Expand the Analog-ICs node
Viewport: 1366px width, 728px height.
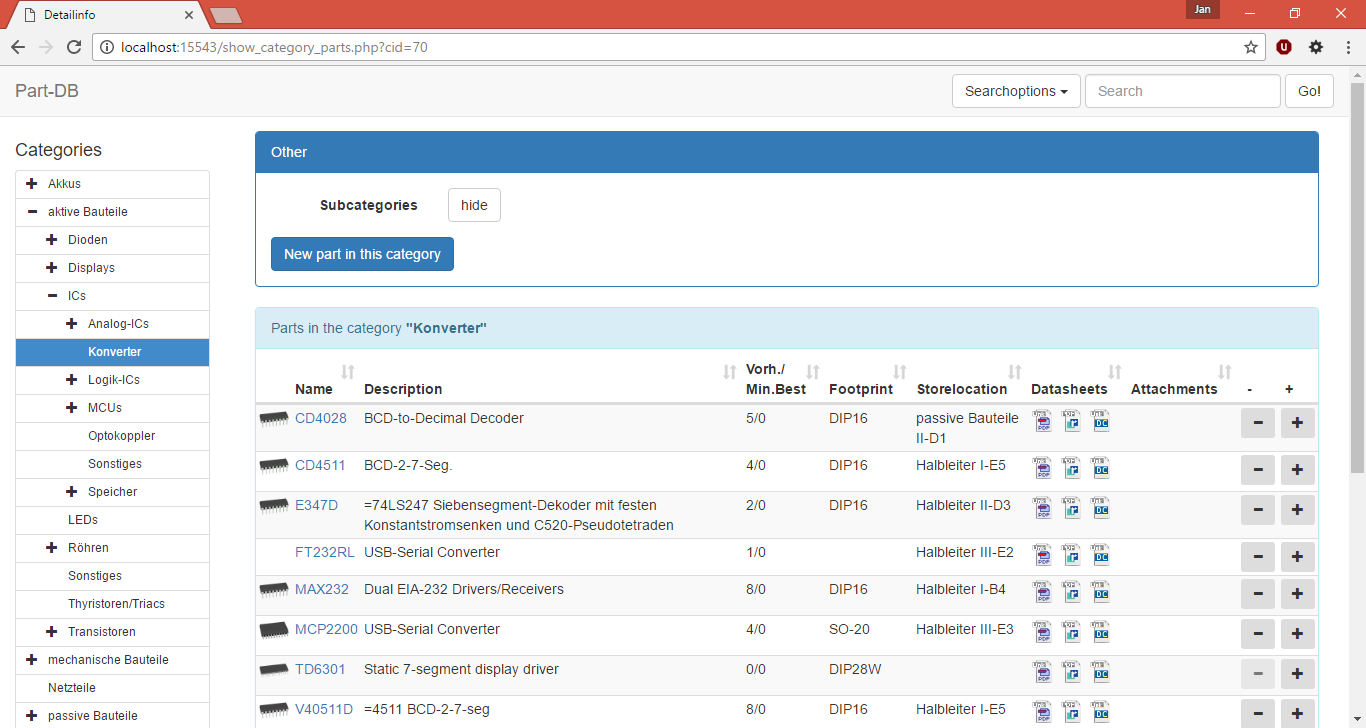[72, 324]
